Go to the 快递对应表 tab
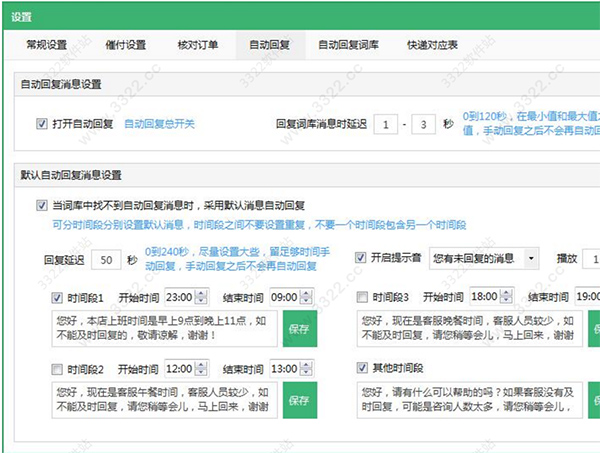Image resolution: width=600 pixels, height=453 pixels. pyautogui.click(x=433, y=44)
